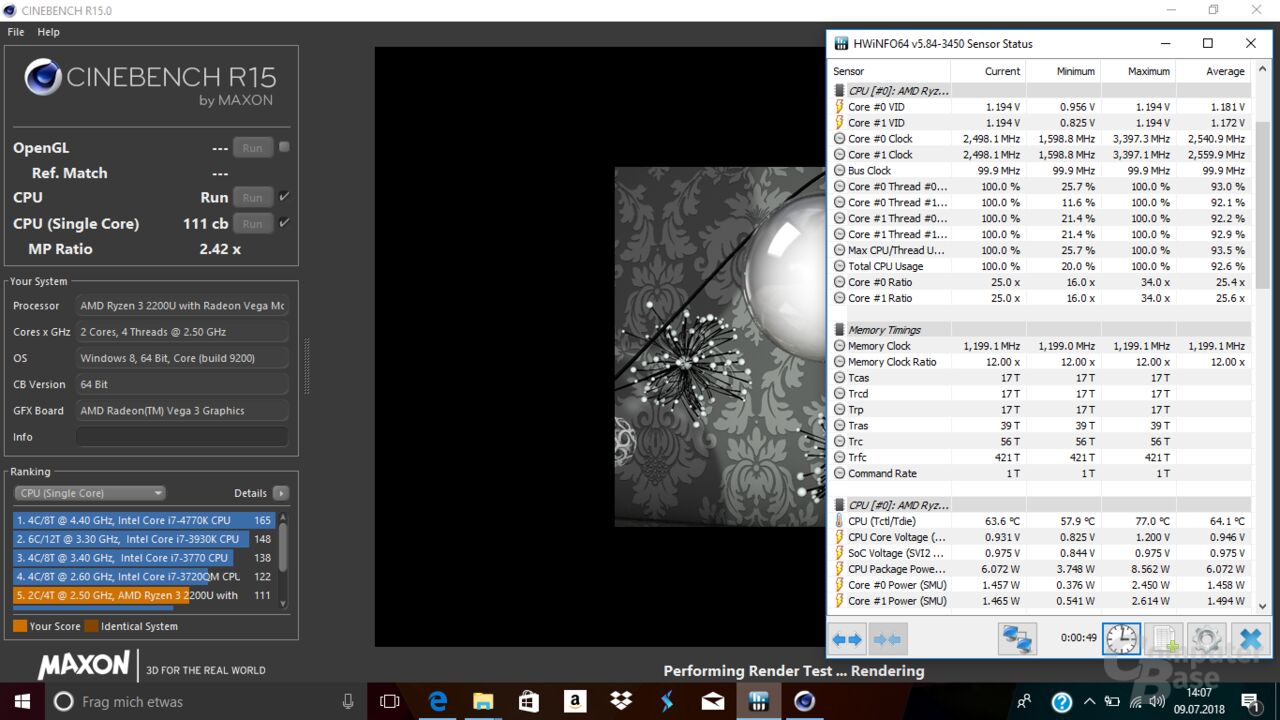Click the HWiNFO expand columns blue arrows icon

click(847, 638)
